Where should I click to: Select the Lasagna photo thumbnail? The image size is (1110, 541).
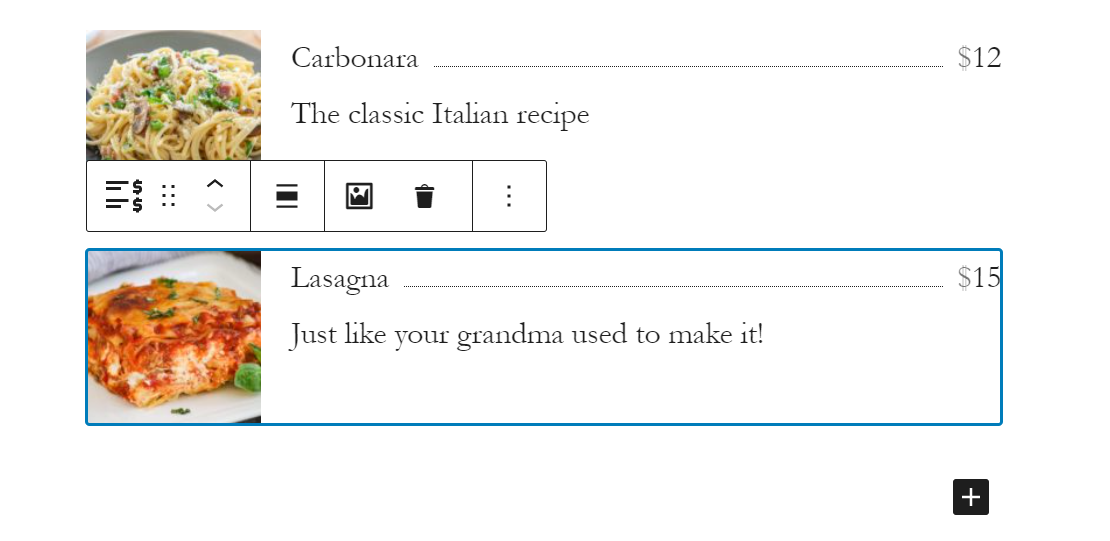point(174,337)
